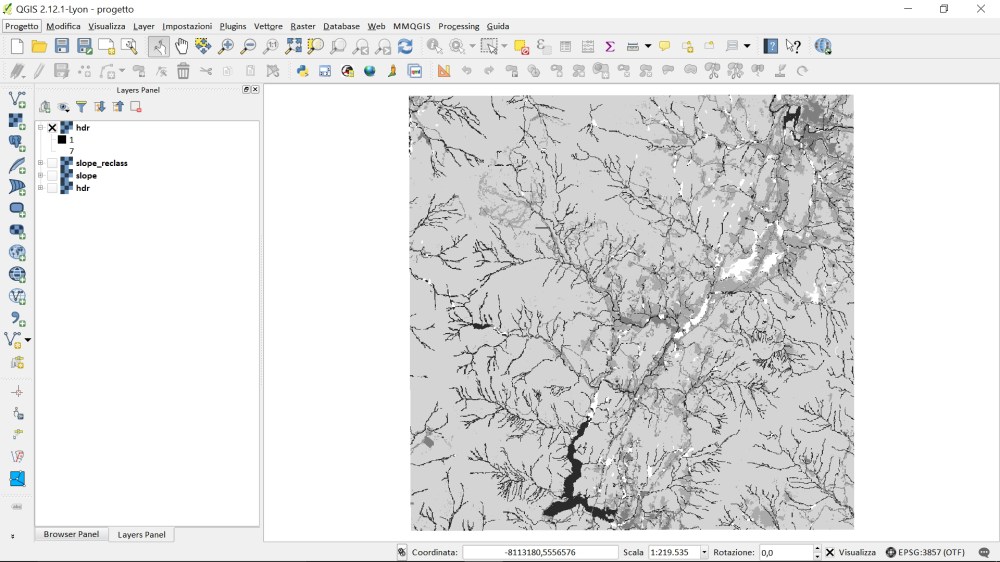This screenshot has width=1000, height=562.
Task: Click the filter legend funnel icon
Action: coord(81,107)
